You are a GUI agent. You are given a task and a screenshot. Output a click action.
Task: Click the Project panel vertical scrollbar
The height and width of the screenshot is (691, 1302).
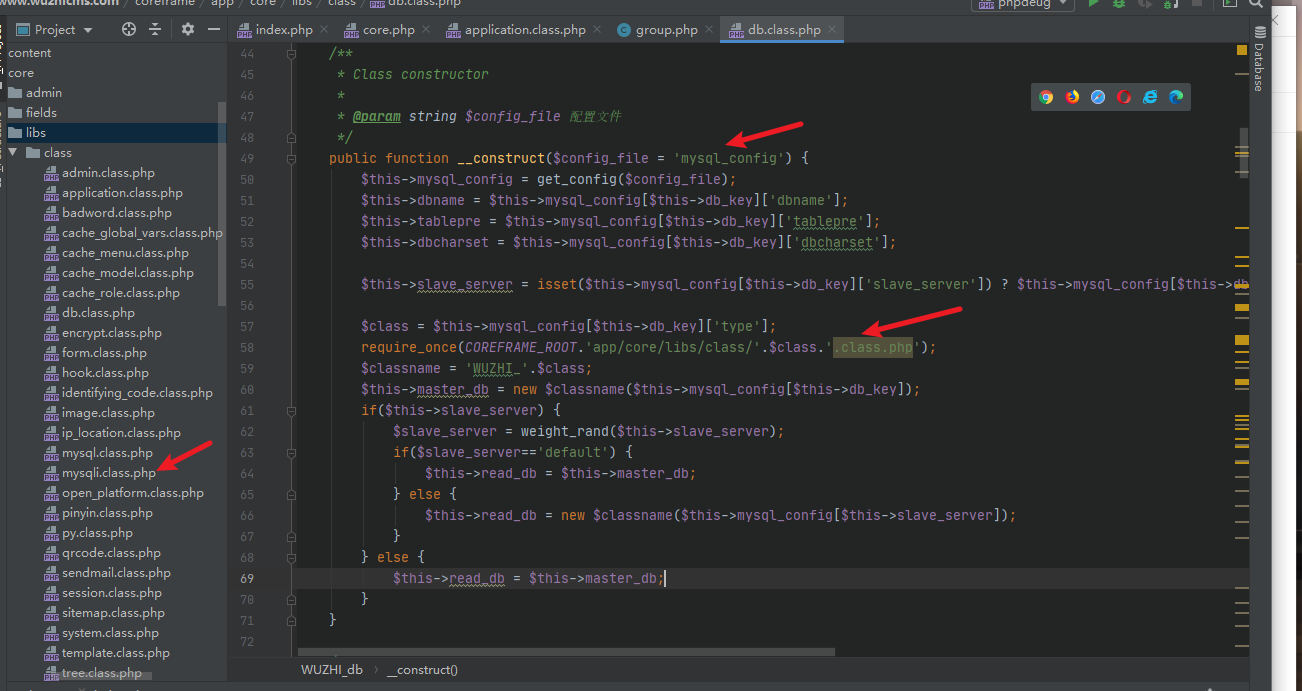coord(222,204)
